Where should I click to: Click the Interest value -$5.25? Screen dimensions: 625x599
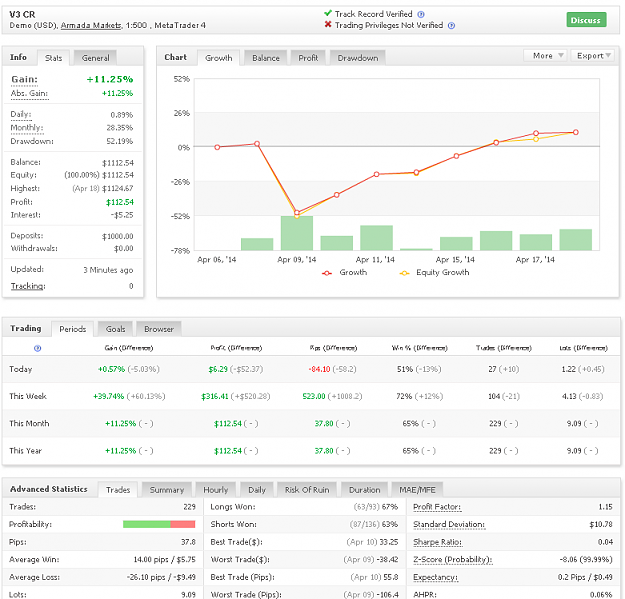[122, 215]
